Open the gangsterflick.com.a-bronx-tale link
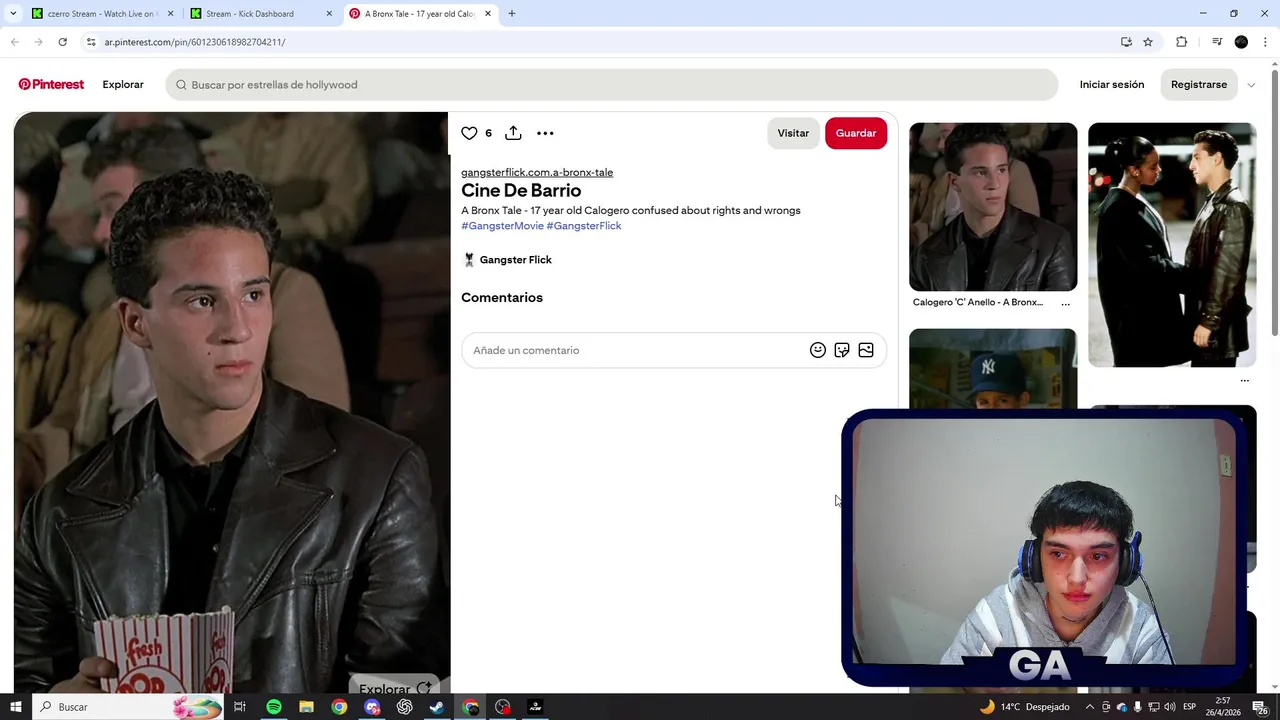This screenshot has width=1280, height=720. click(x=537, y=172)
